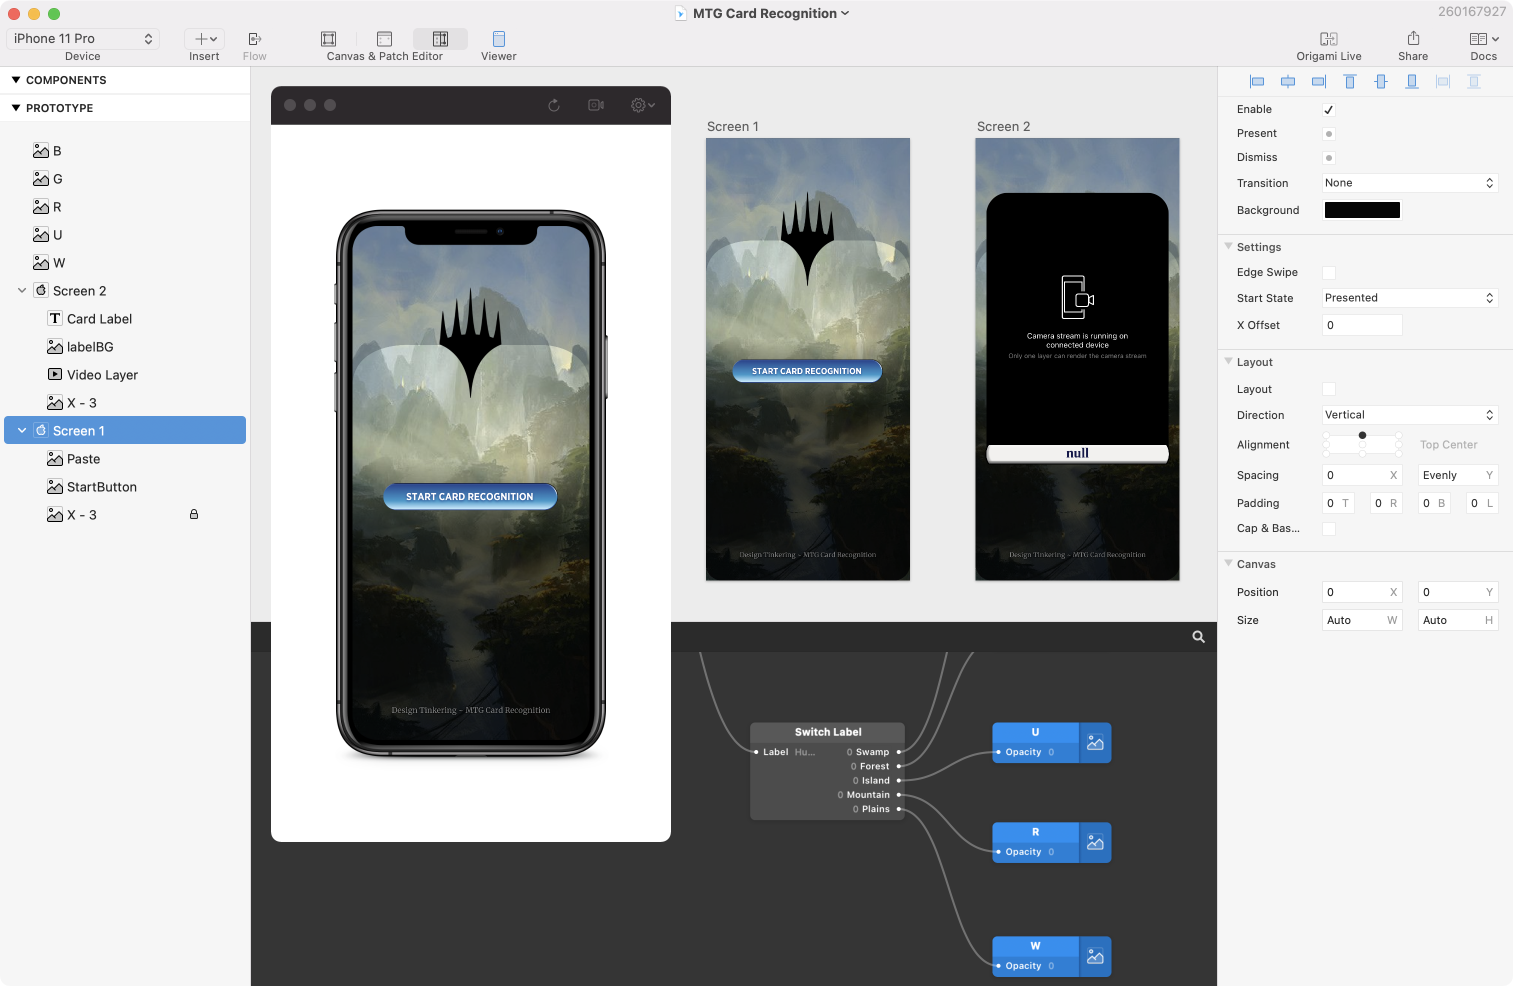1514x987 pixels.
Task: Select the U layer patch header
Action: (1035, 732)
